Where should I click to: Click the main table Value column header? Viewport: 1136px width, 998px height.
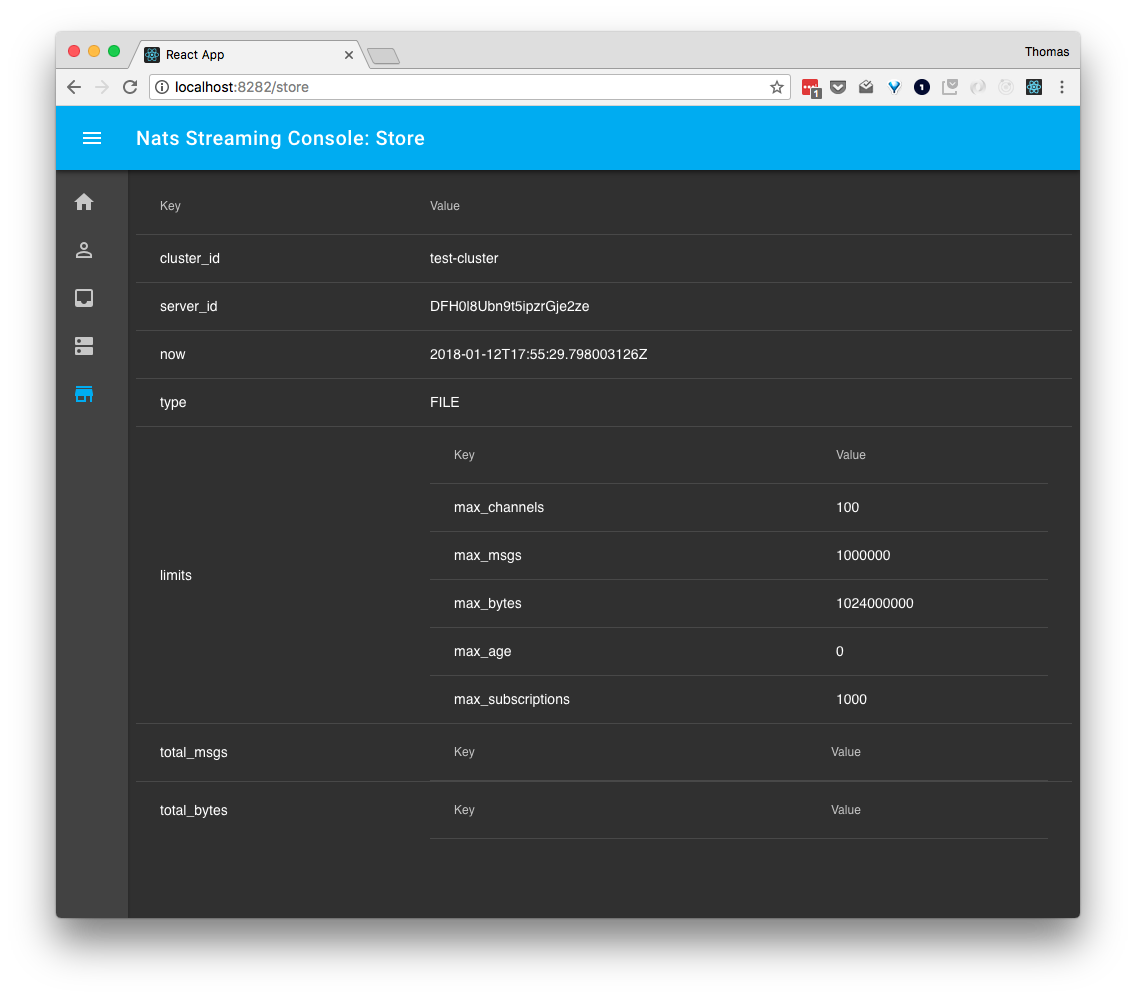point(445,206)
